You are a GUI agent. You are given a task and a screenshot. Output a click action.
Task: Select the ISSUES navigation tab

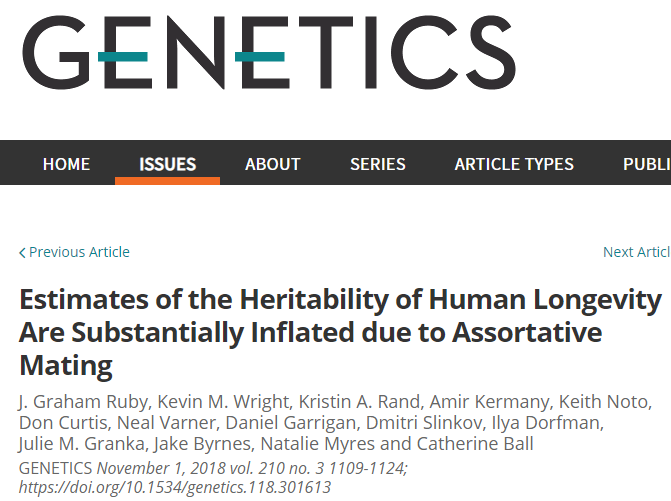click(x=167, y=164)
